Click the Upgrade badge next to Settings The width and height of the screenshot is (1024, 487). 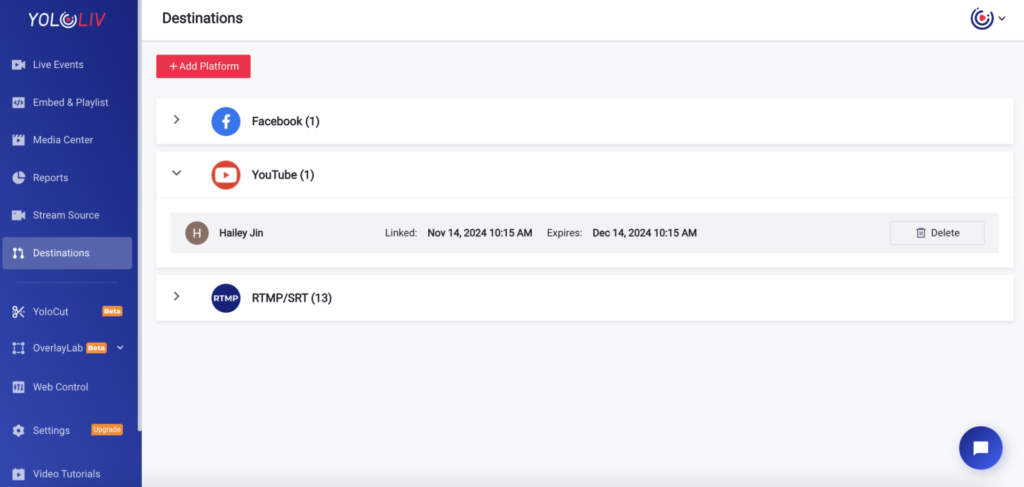106,430
